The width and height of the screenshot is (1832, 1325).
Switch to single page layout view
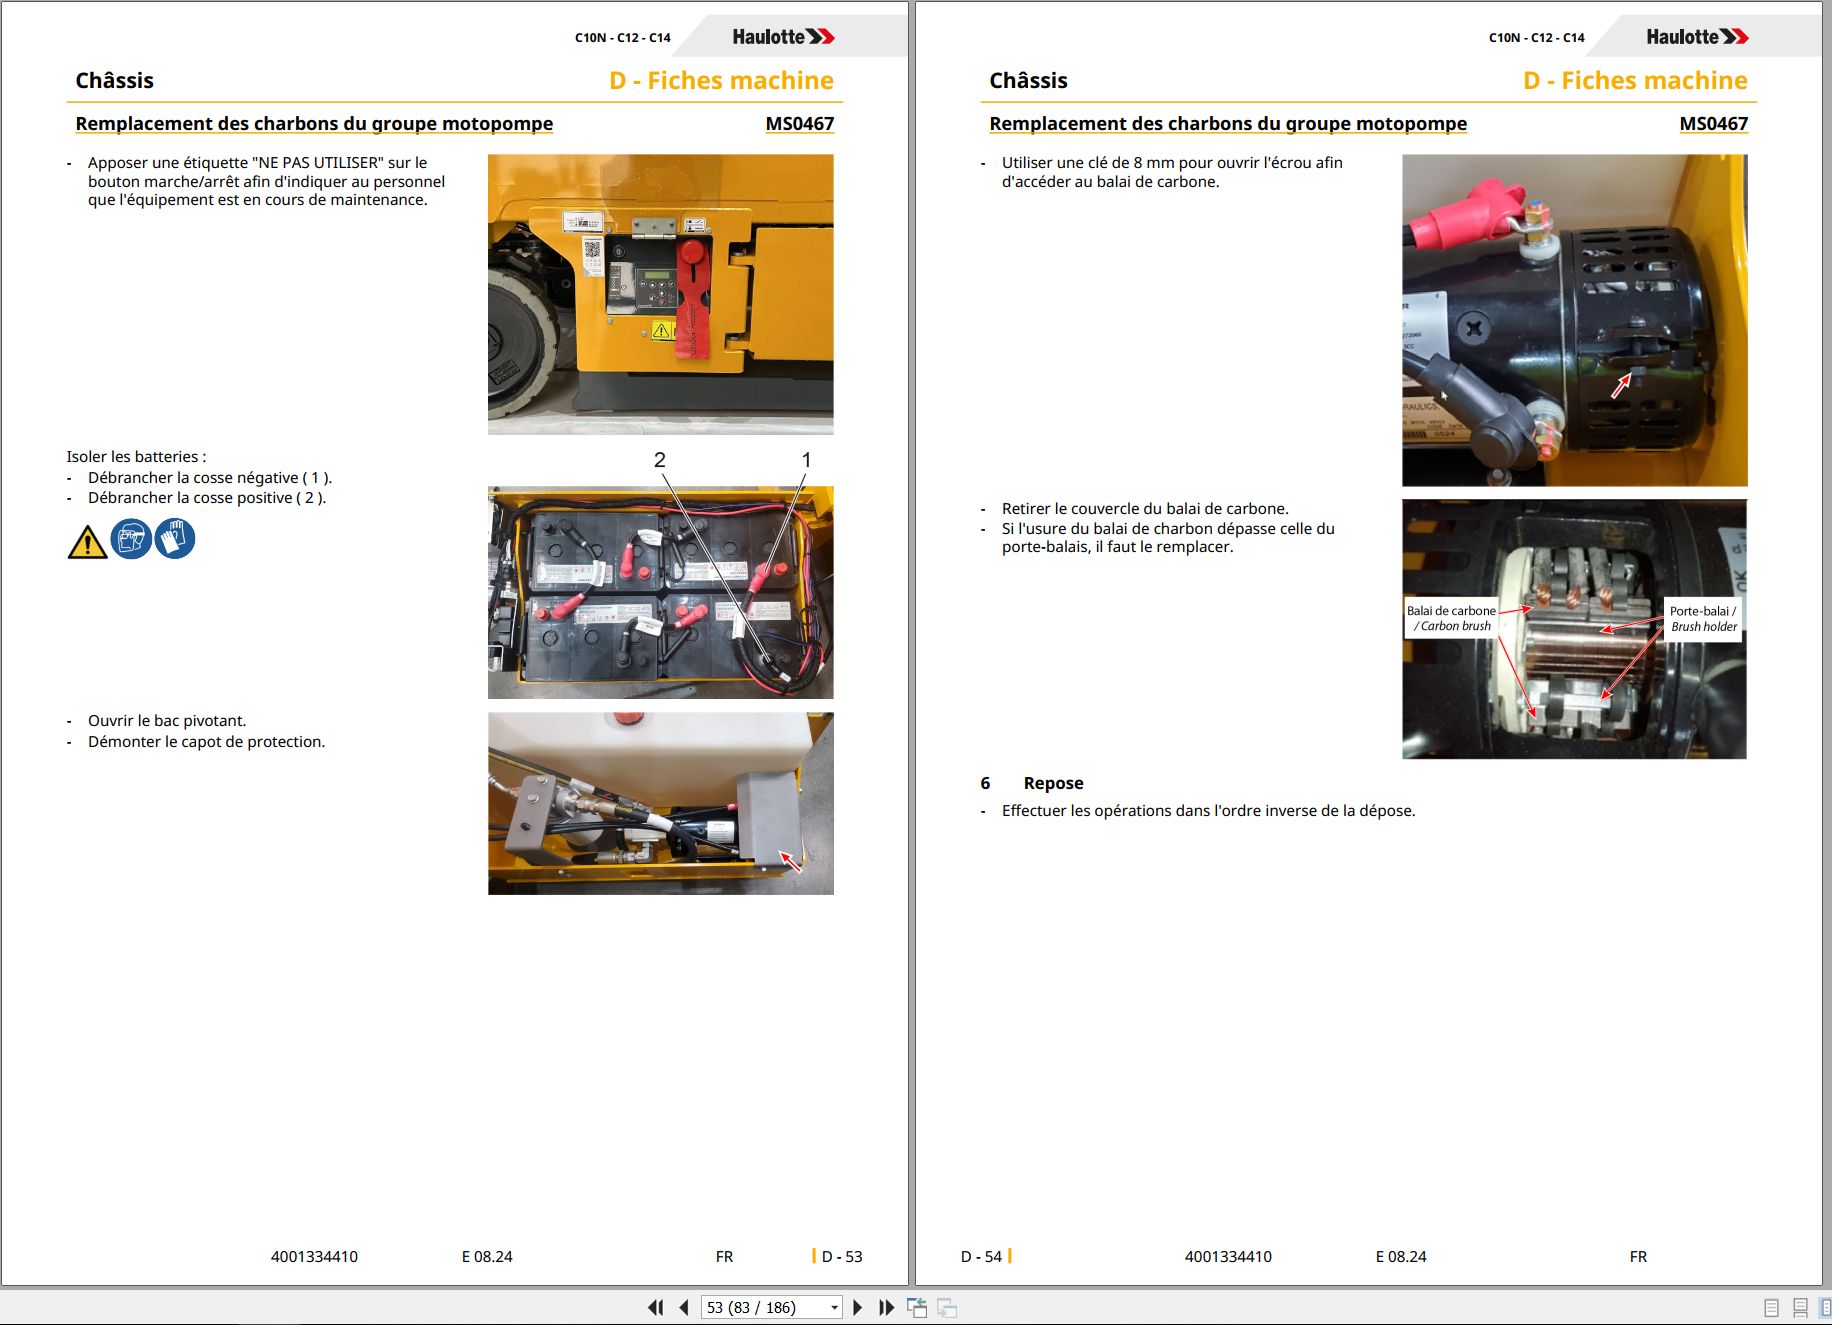point(1772,1307)
